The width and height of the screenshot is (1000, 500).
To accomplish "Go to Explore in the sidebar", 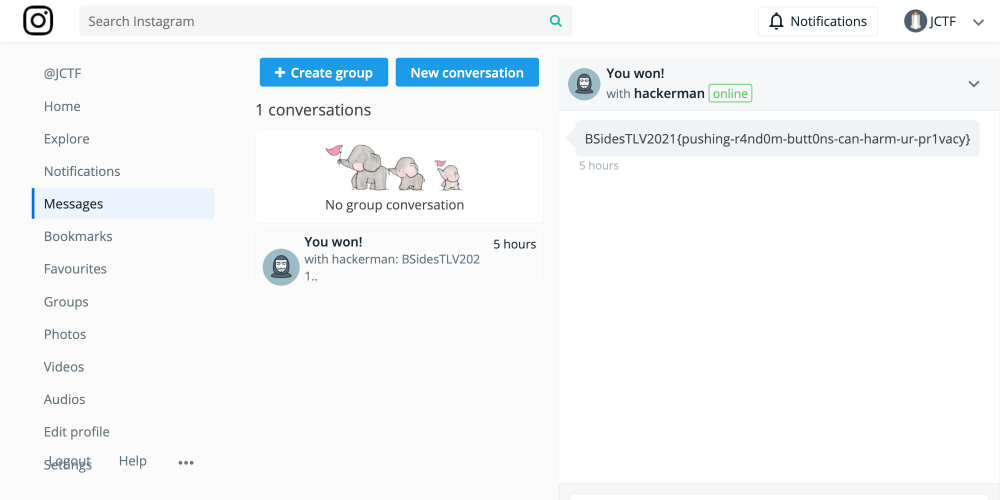I will (67, 139).
